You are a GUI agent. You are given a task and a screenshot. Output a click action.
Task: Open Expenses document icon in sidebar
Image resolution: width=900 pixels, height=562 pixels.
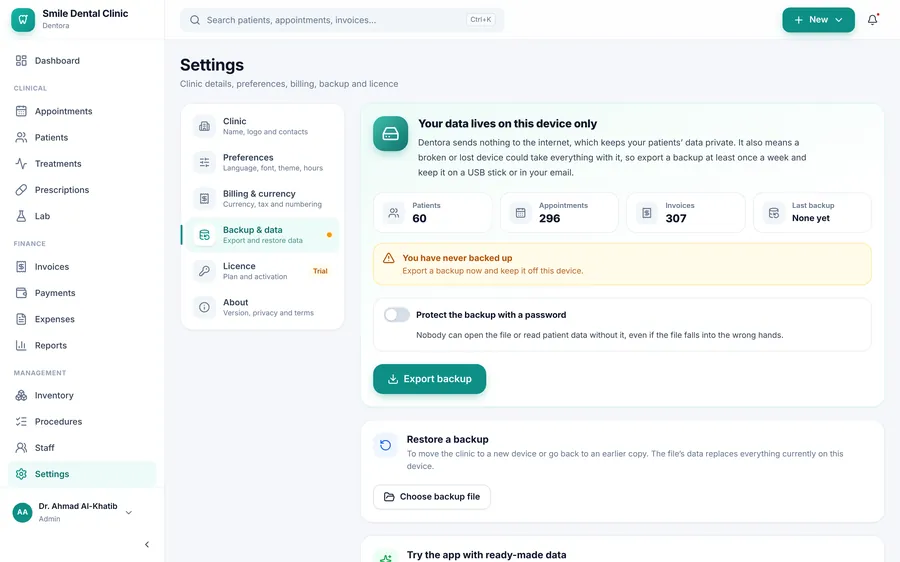(x=21, y=319)
